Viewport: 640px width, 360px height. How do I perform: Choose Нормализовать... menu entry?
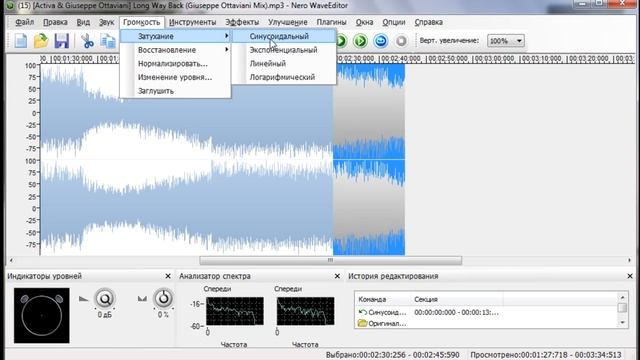[x=176, y=64]
